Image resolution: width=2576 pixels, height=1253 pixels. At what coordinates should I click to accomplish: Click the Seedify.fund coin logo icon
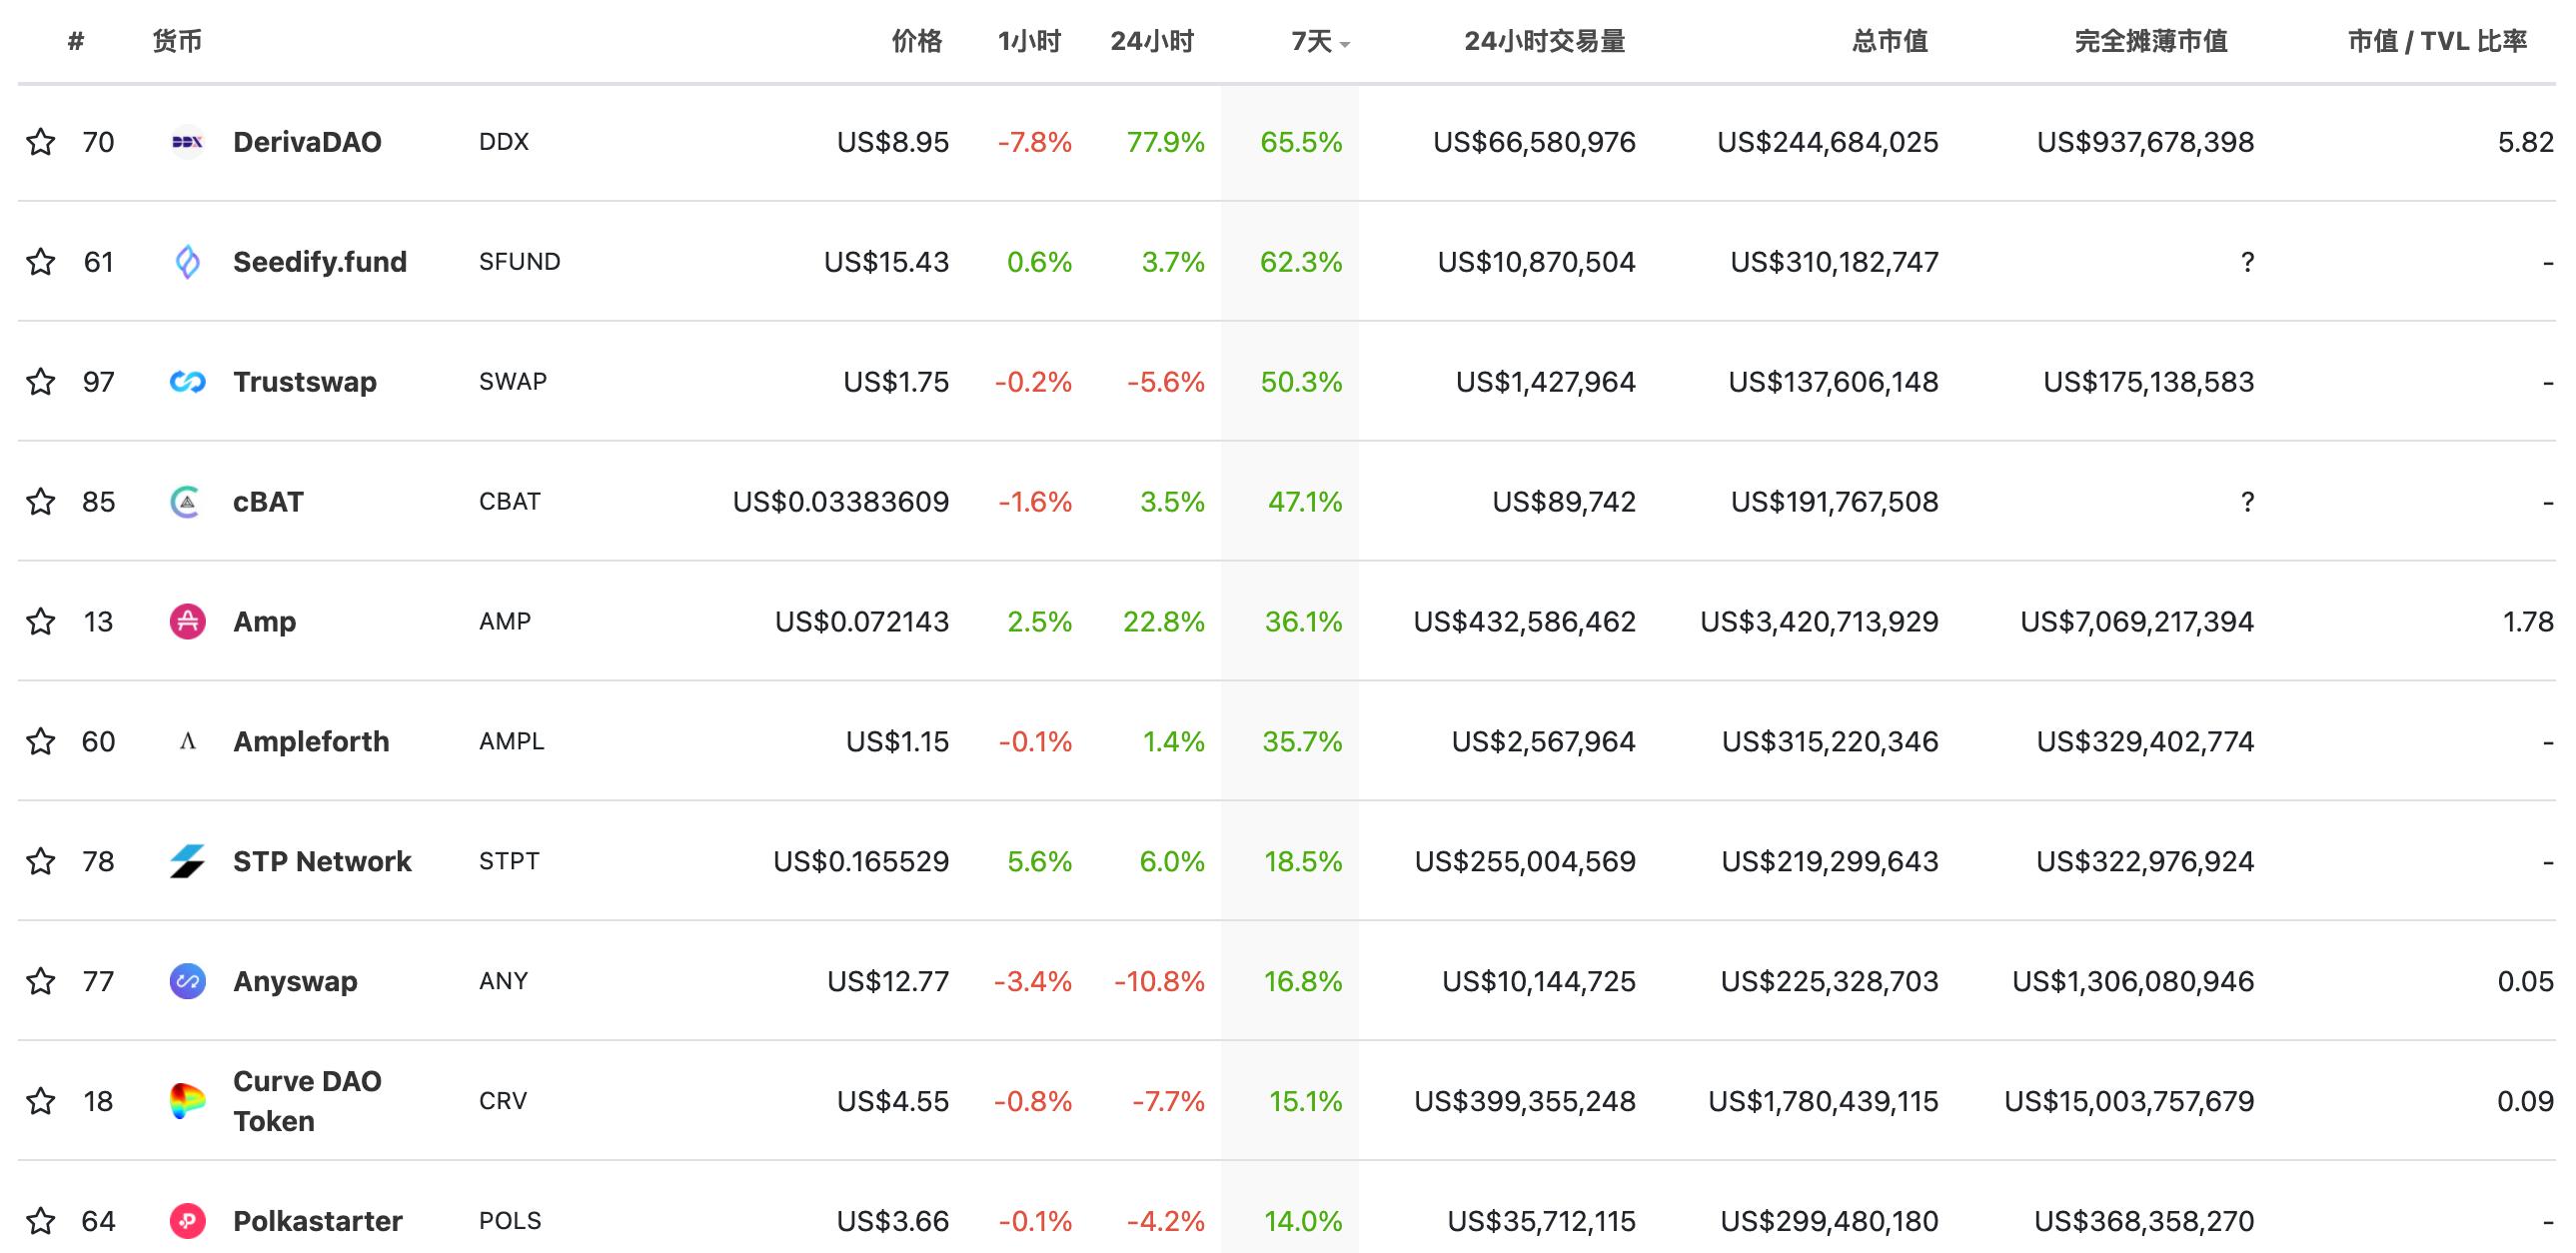tap(187, 262)
